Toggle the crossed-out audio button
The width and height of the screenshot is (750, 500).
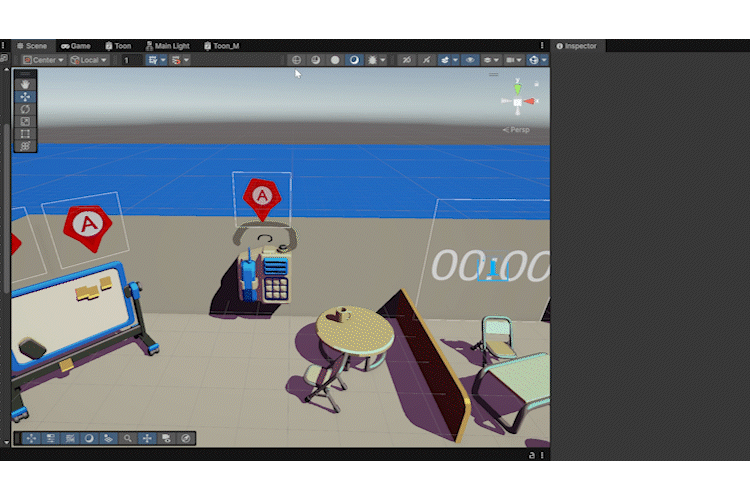pos(426,60)
